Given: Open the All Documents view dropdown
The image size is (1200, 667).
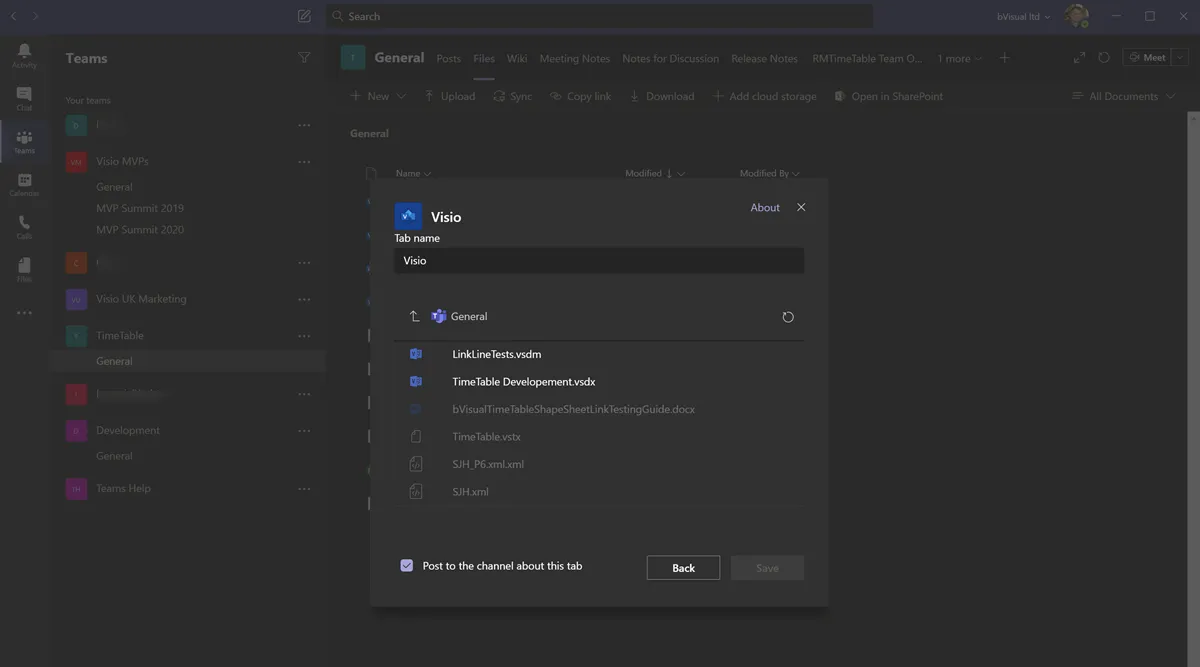Looking at the screenshot, I should pyautogui.click(x=1123, y=96).
